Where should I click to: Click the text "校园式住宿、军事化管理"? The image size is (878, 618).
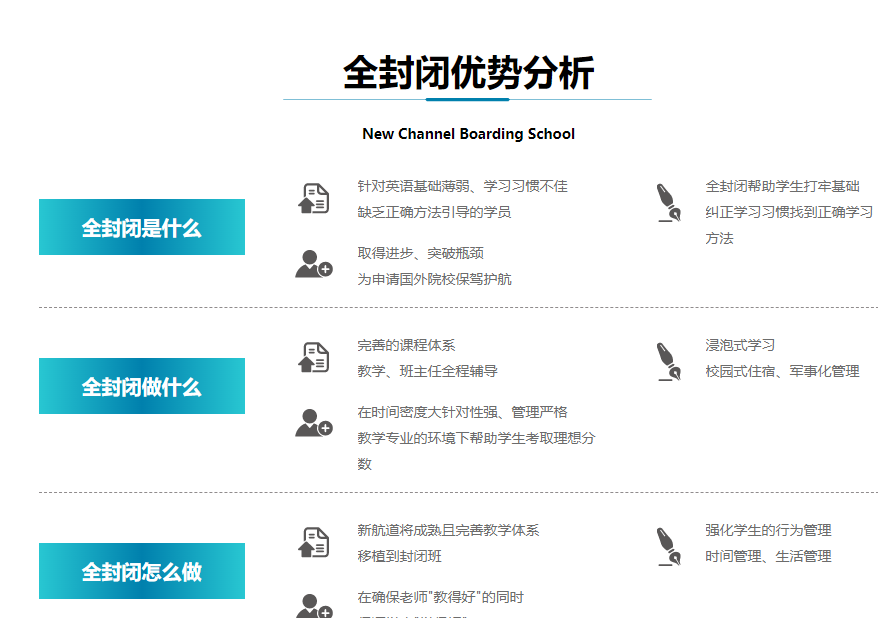click(x=782, y=371)
